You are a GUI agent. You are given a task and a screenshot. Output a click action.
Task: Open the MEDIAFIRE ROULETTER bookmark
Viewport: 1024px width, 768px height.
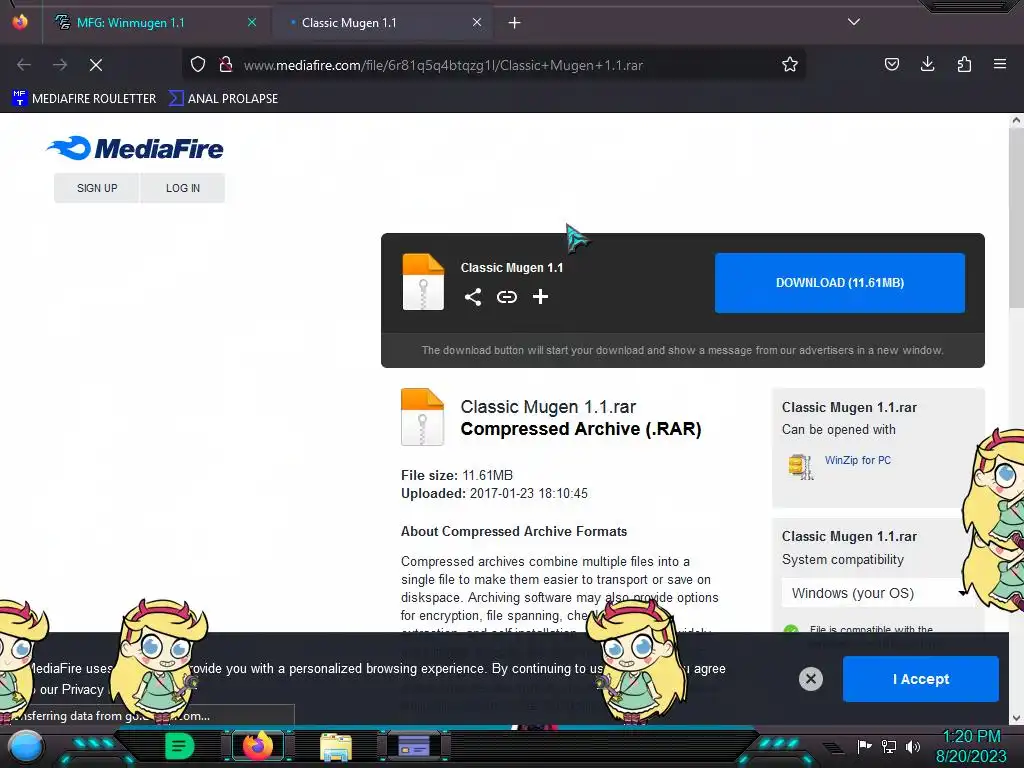[84, 99]
